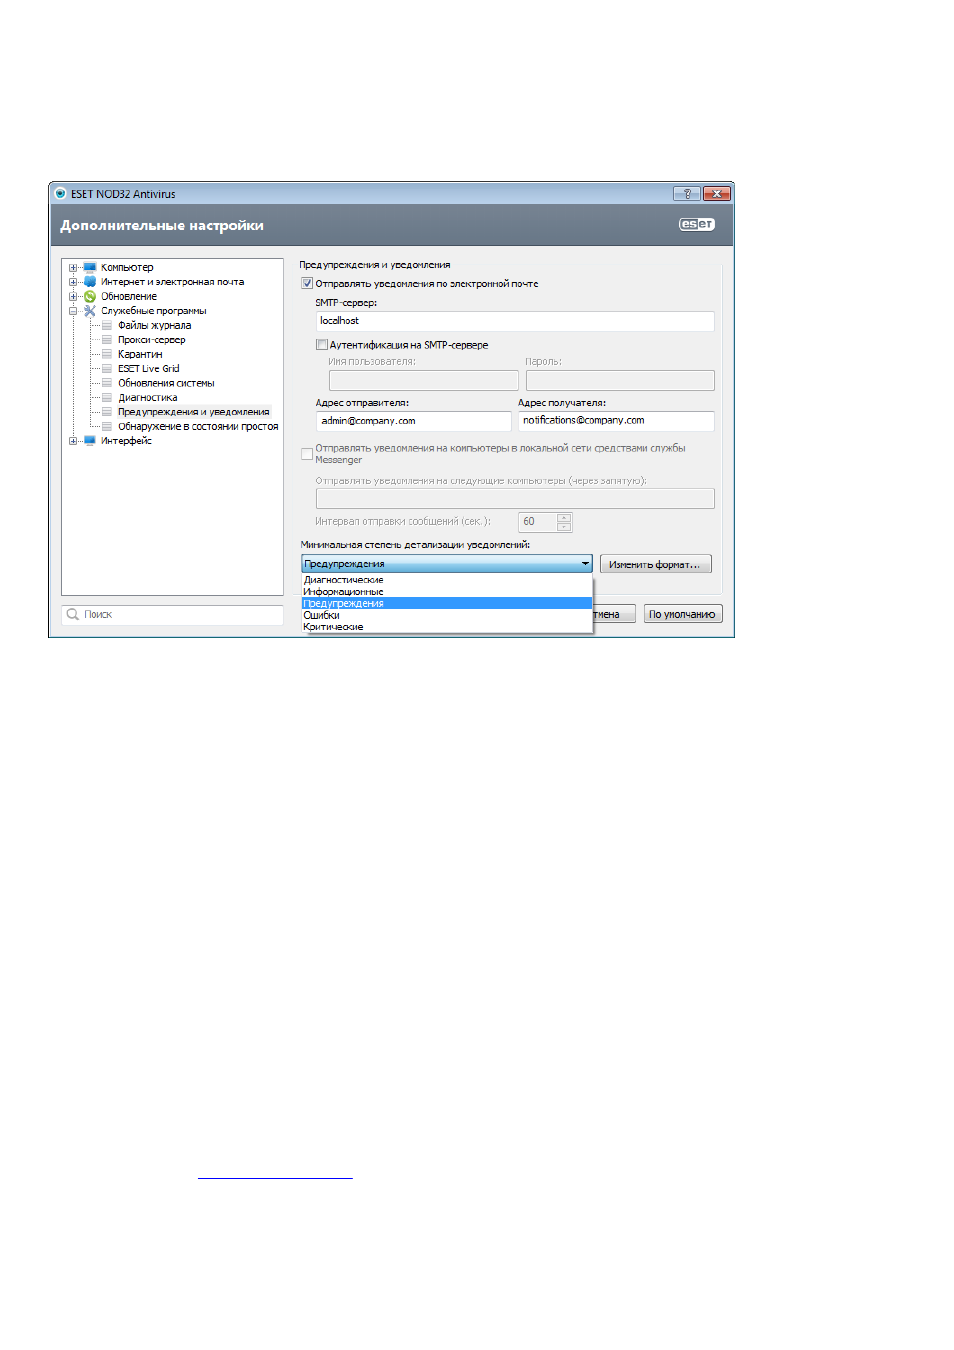The height and width of the screenshot is (1350, 954).
Task: Click the Интернет и электронная почта globe icon
Action: (x=90, y=282)
